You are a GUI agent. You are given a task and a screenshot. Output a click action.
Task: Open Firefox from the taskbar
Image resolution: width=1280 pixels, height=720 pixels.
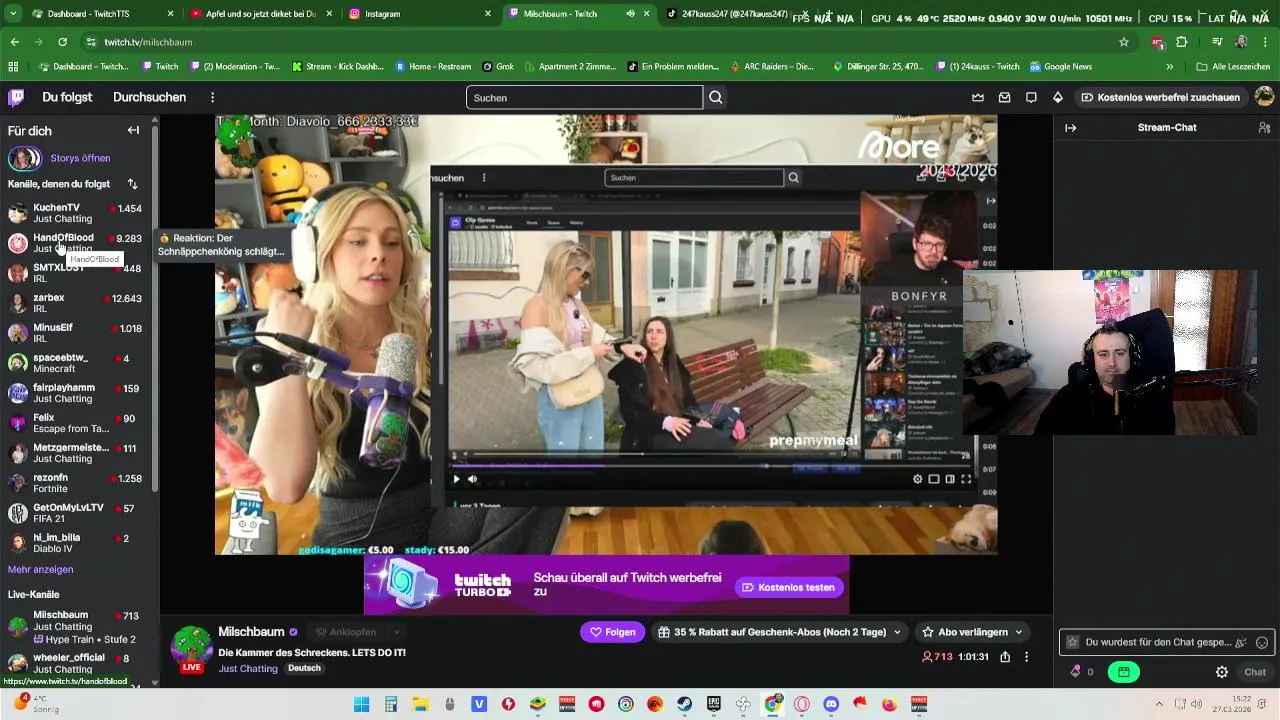point(890,704)
